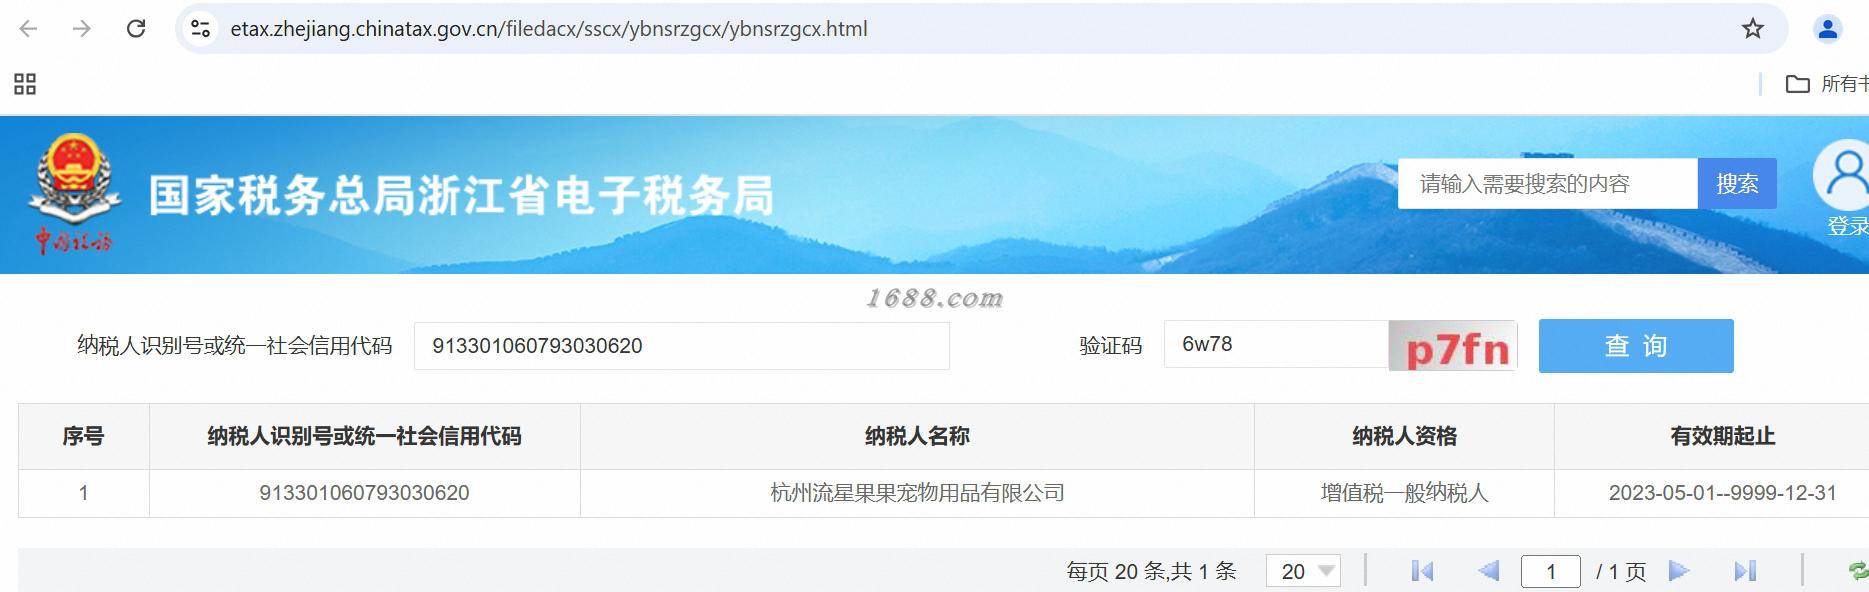Click login user avatar icon

pyautogui.click(x=1844, y=175)
